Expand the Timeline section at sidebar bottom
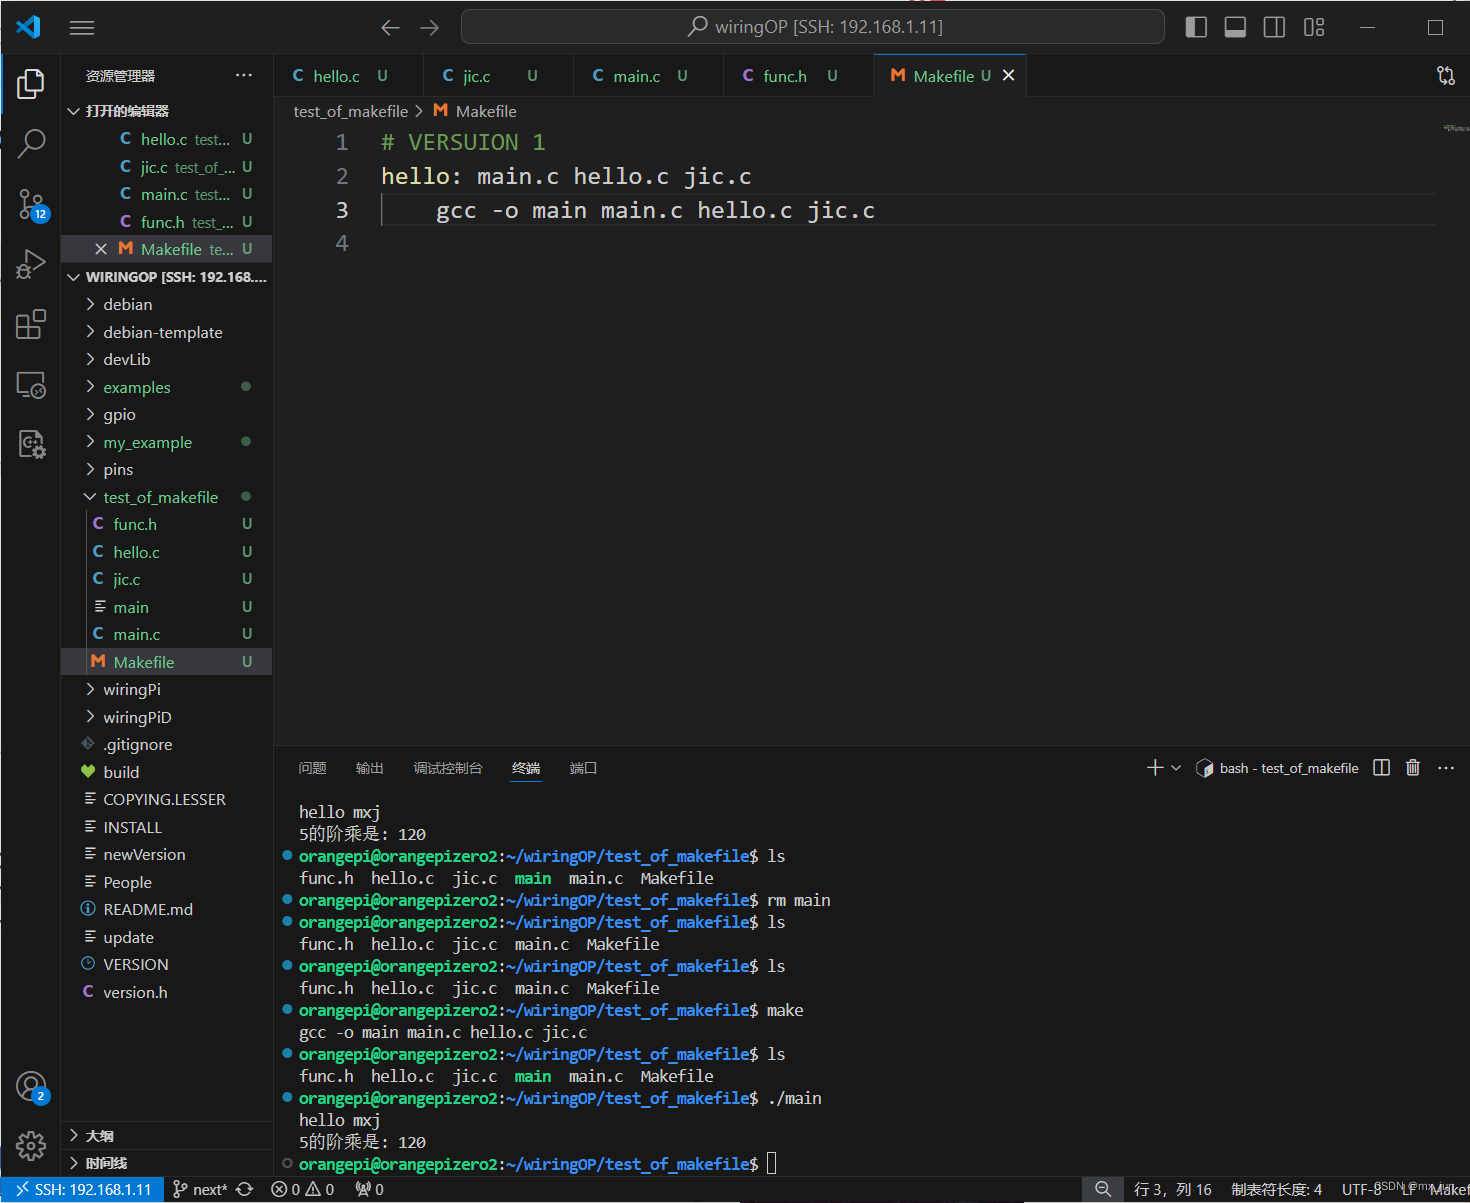Image resolution: width=1470 pixels, height=1203 pixels. click(166, 1163)
